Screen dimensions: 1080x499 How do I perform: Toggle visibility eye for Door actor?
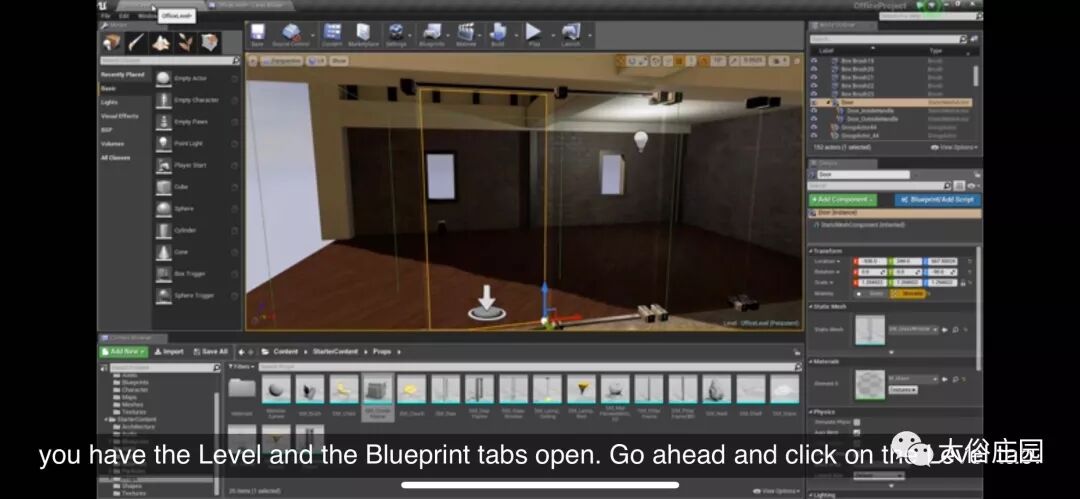tap(814, 103)
